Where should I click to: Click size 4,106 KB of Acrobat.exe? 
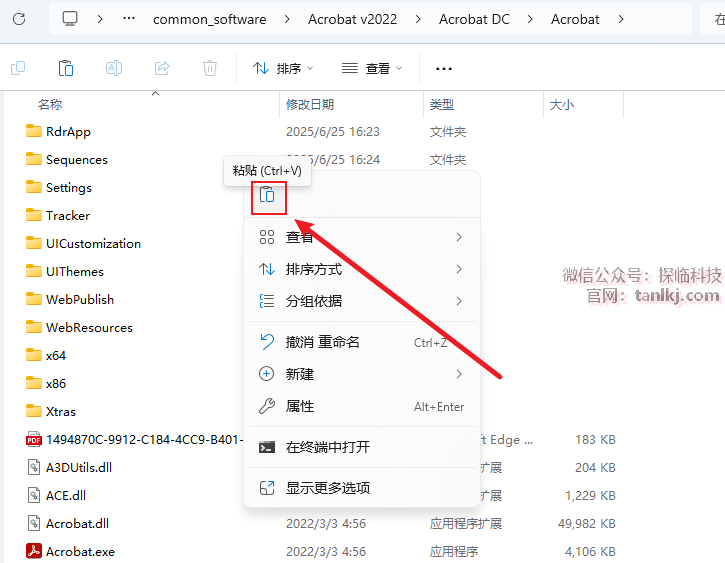click(x=590, y=551)
